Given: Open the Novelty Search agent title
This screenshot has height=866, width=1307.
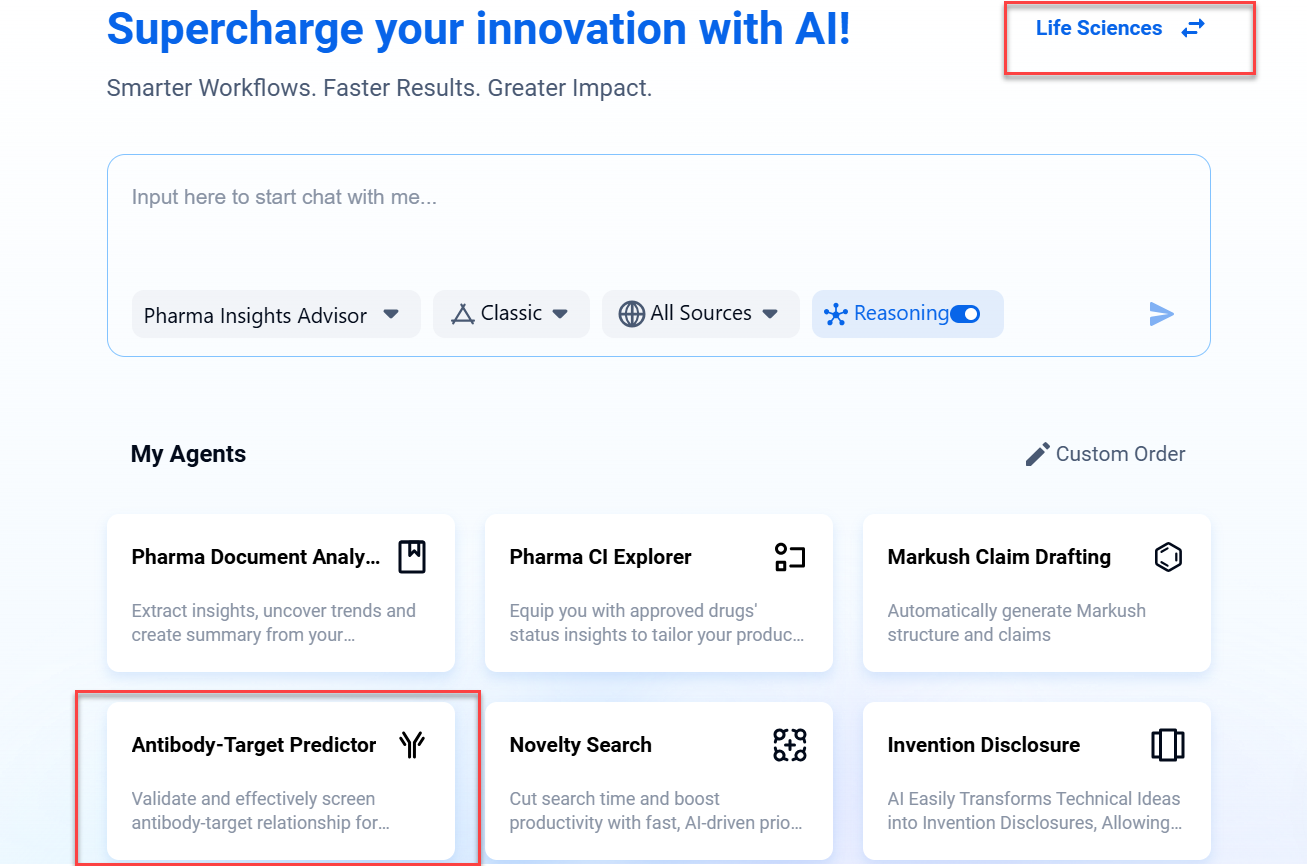Looking at the screenshot, I should tap(580, 745).
